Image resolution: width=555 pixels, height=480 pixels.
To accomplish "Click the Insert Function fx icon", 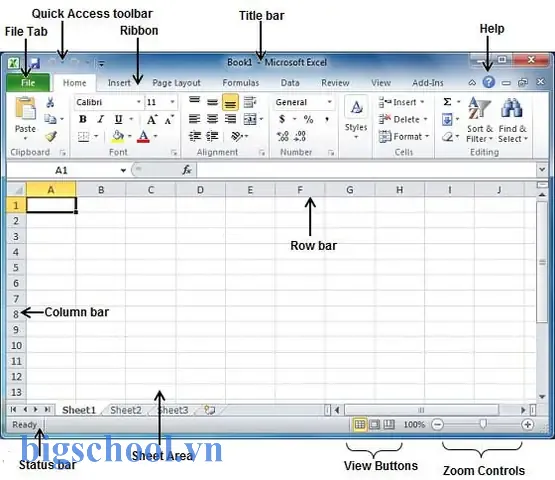I will pos(187,170).
